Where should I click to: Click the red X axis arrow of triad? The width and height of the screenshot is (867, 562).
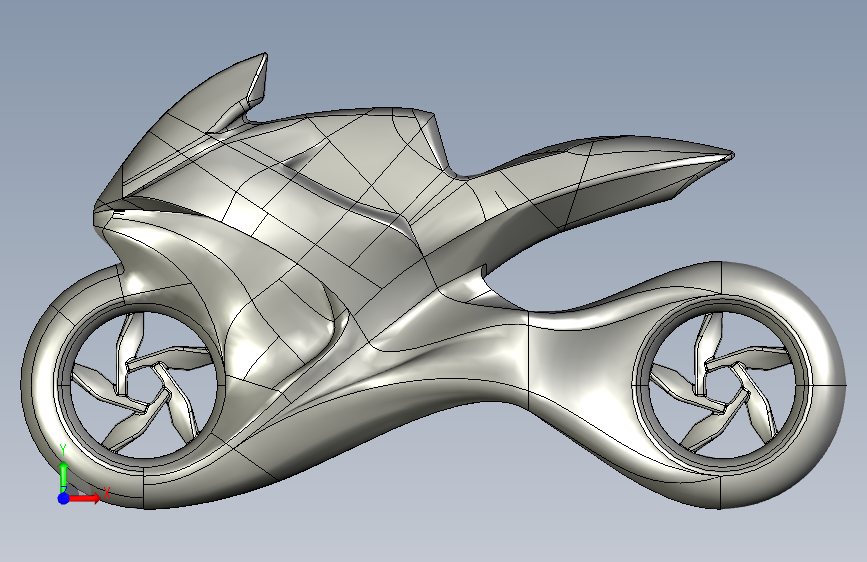(x=84, y=498)
